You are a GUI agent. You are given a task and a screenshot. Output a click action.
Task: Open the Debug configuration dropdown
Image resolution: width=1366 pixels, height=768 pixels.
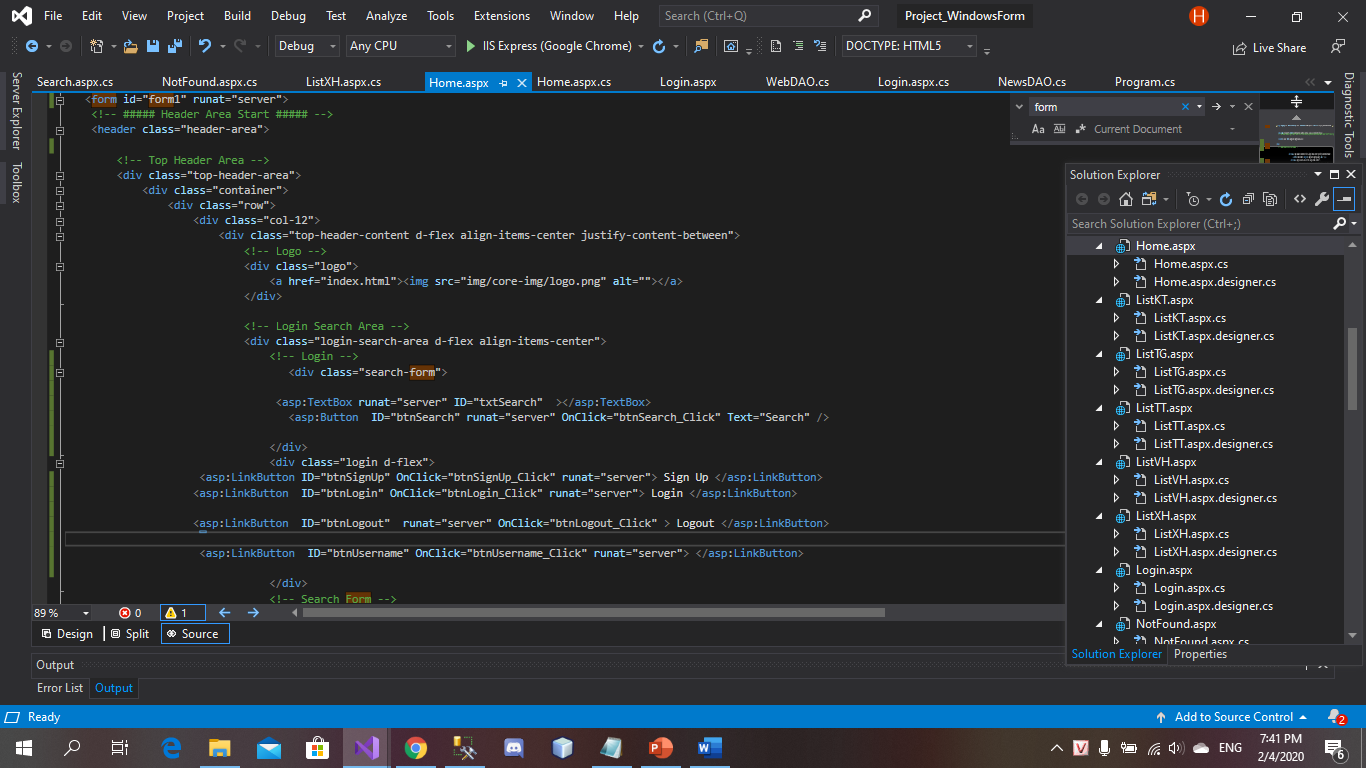click(x=308, y=46)
